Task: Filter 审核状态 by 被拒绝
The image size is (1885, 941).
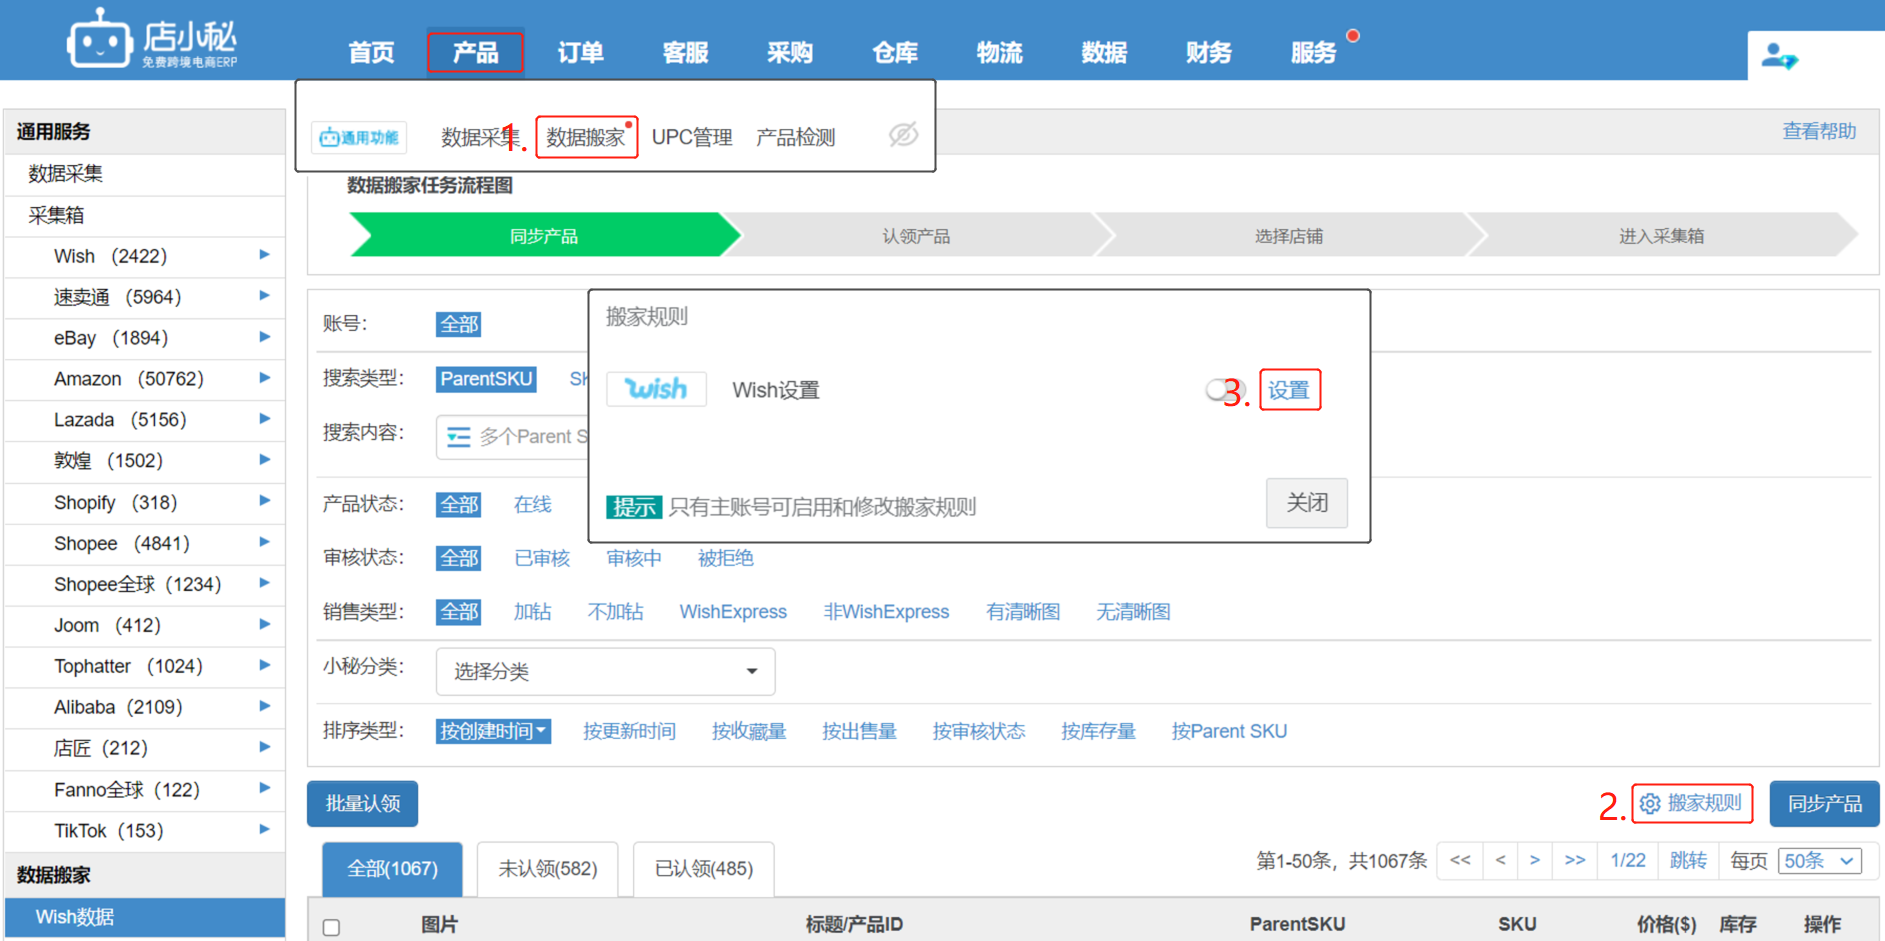Action: [x=726, y=558]
